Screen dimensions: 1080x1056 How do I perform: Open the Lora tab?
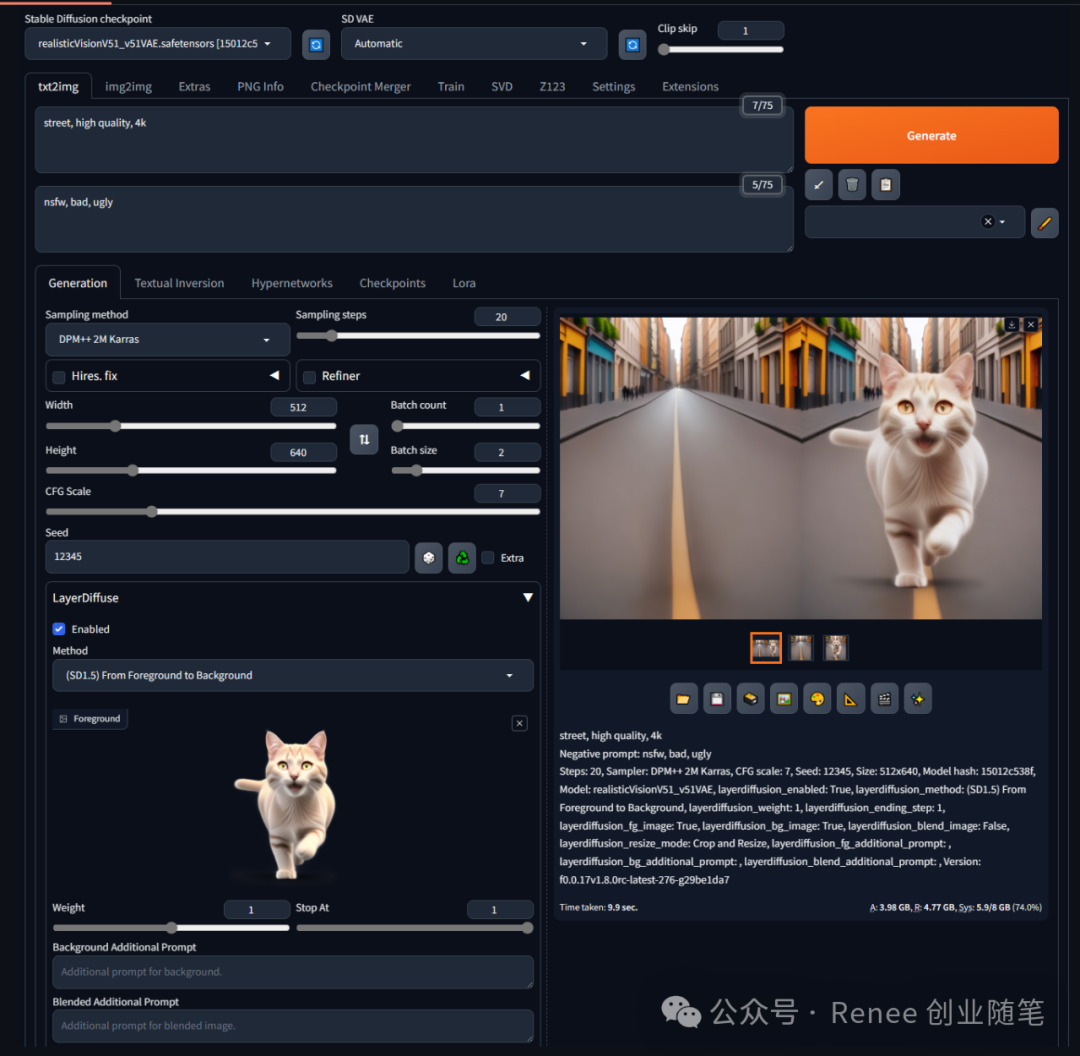click(x=464, y=283)
